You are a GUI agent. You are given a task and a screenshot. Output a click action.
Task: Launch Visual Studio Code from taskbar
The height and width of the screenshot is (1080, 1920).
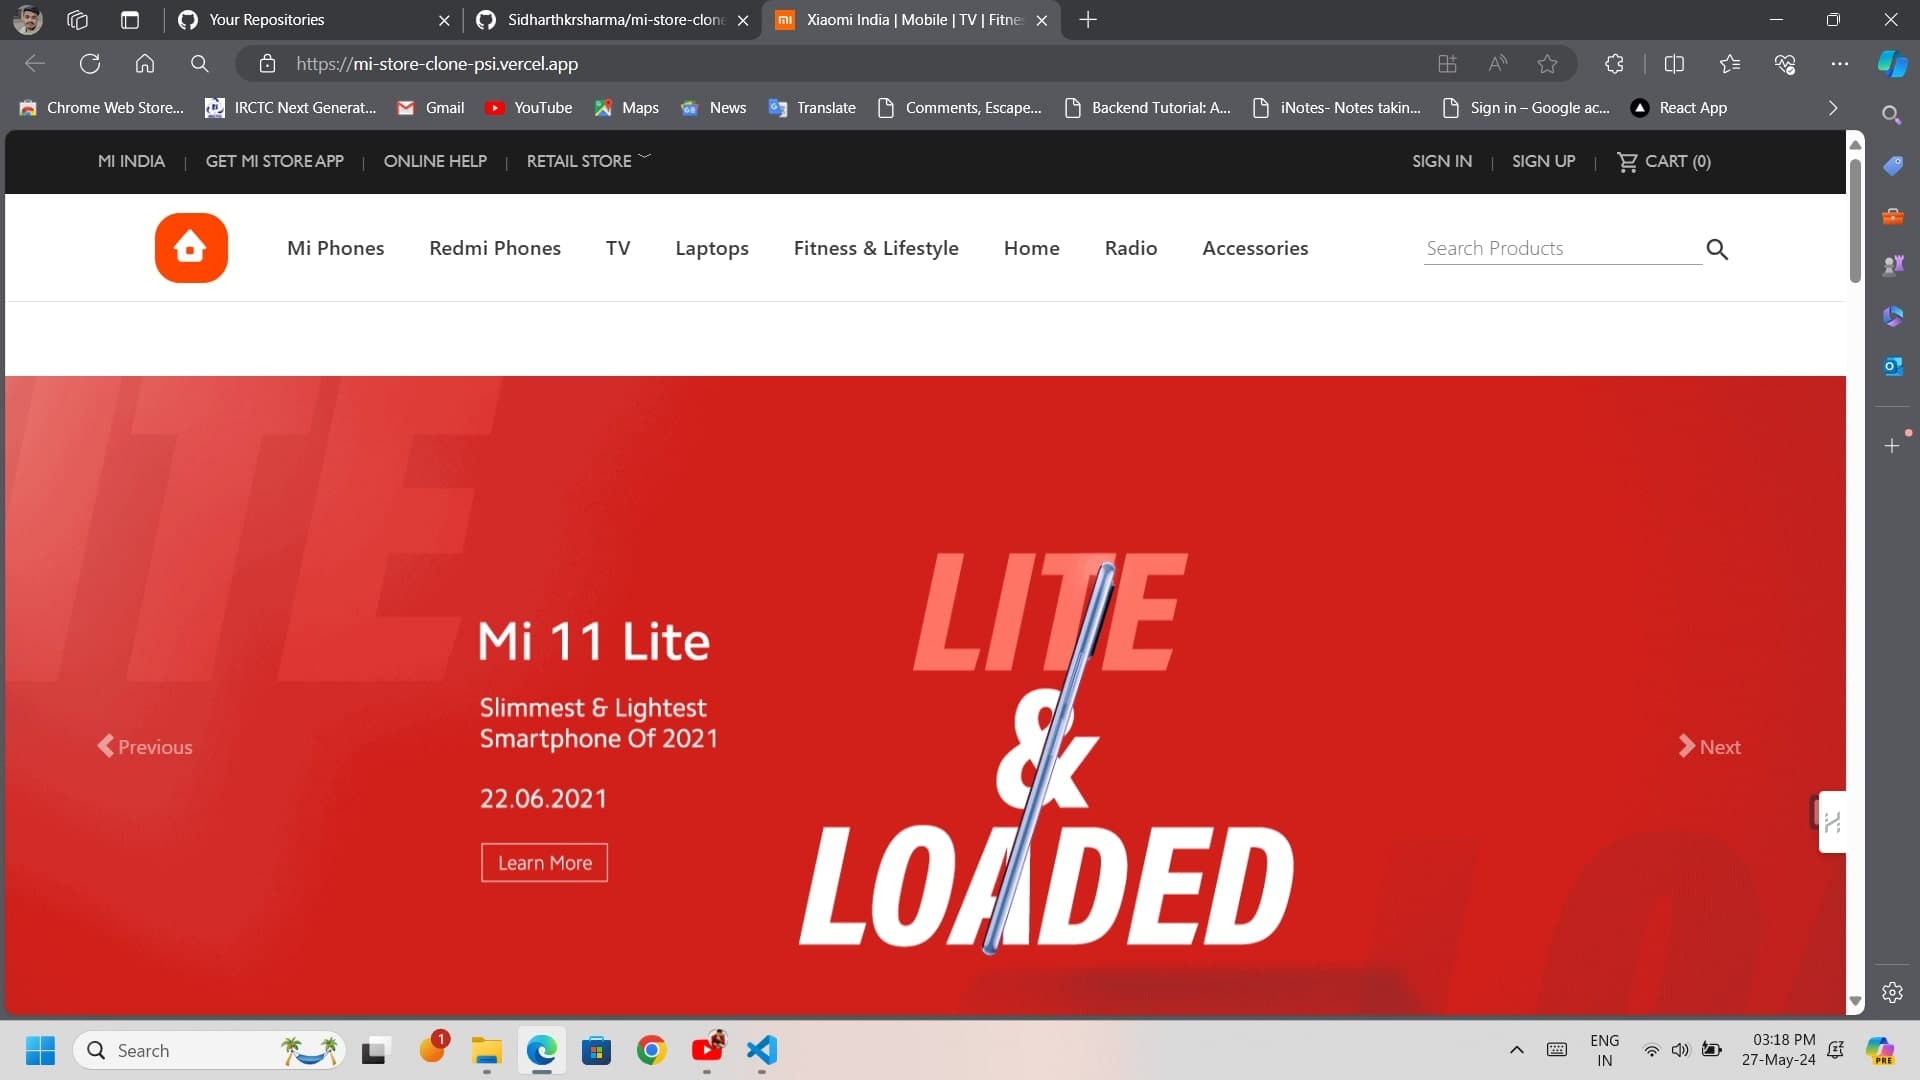762,1050
